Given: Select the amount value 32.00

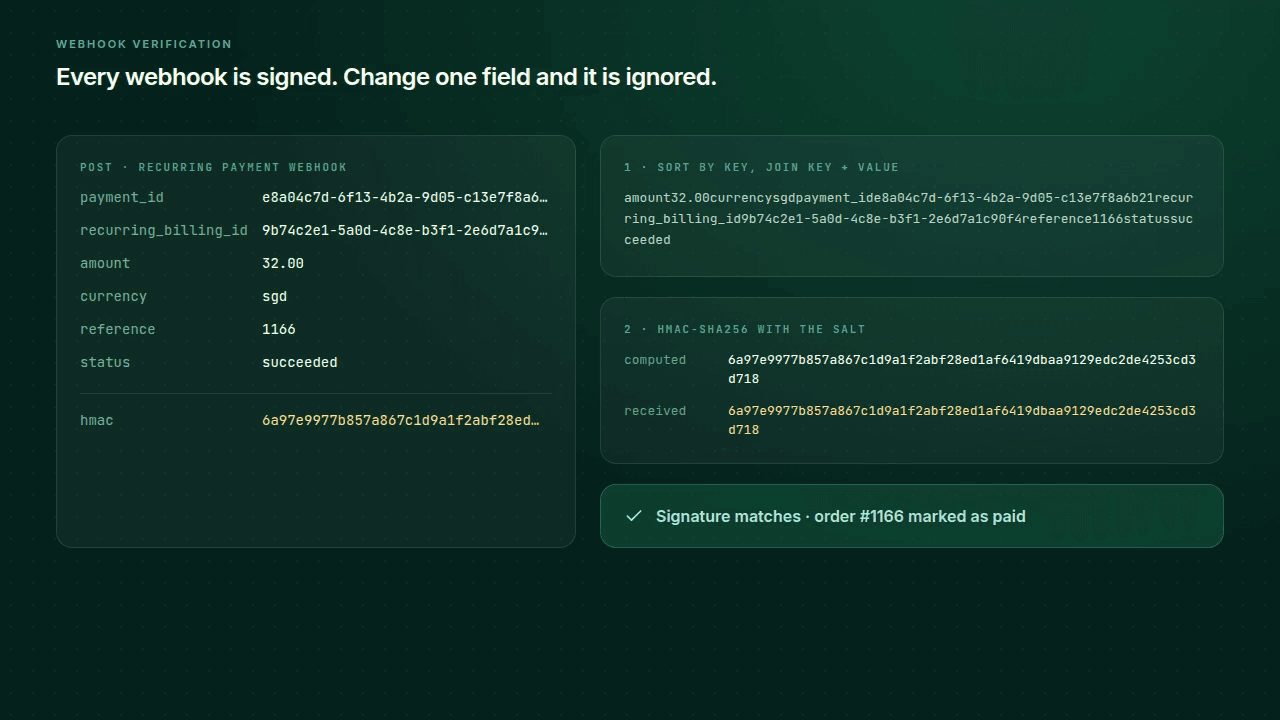Looking at the screenshot, I should (x=283, y=264).
